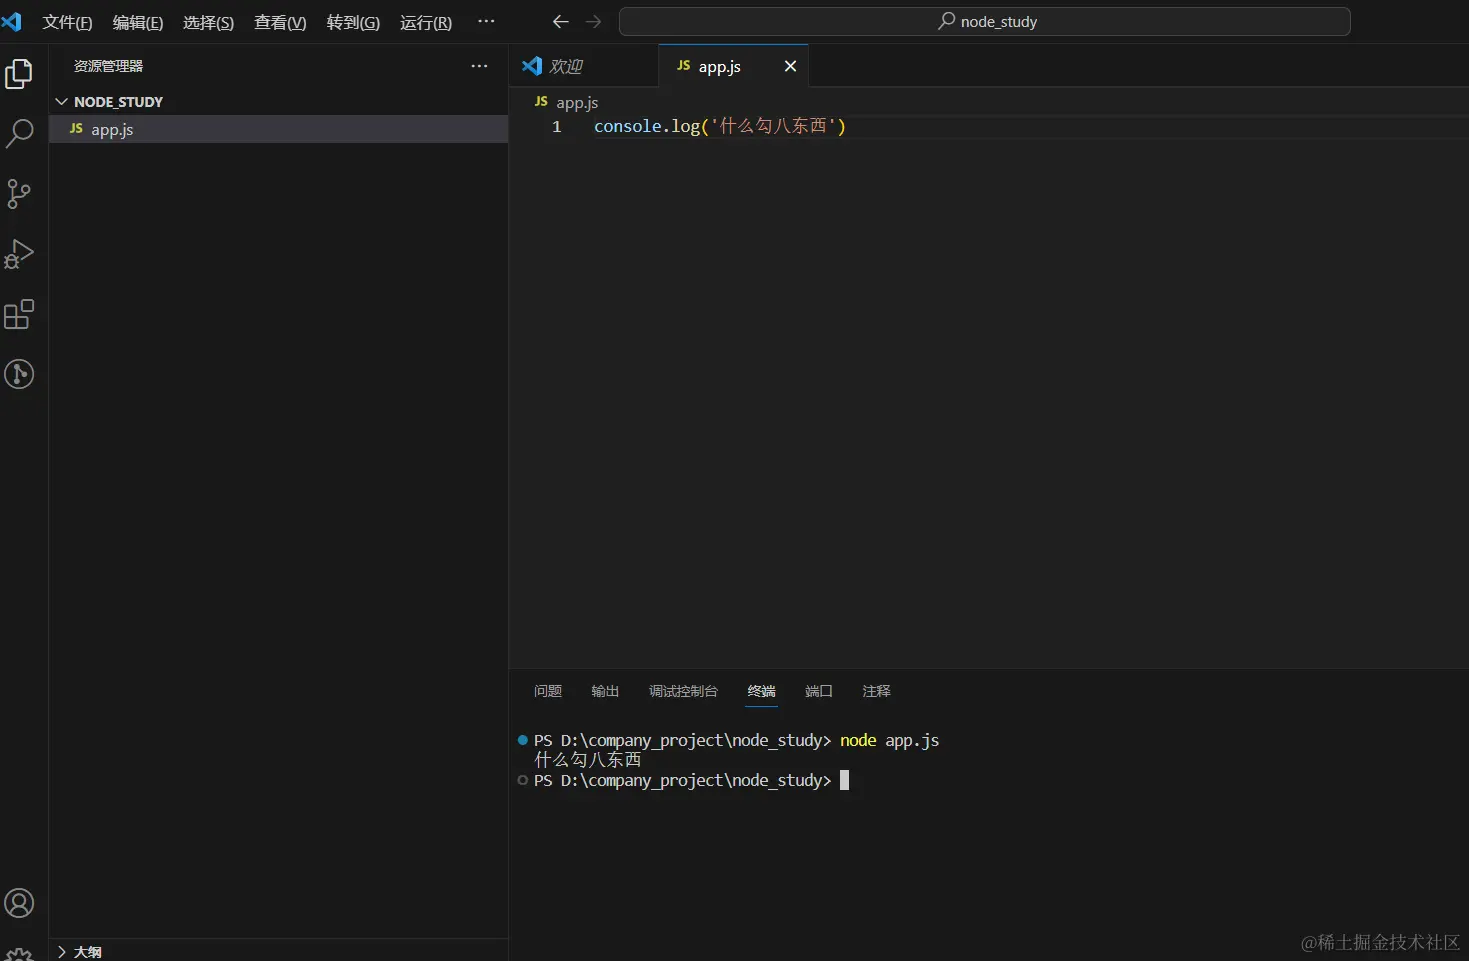The width and height of the screenshot is (1469, 961).
Task: Open the 文件(F) menu
Action: (x=67, y=22)
